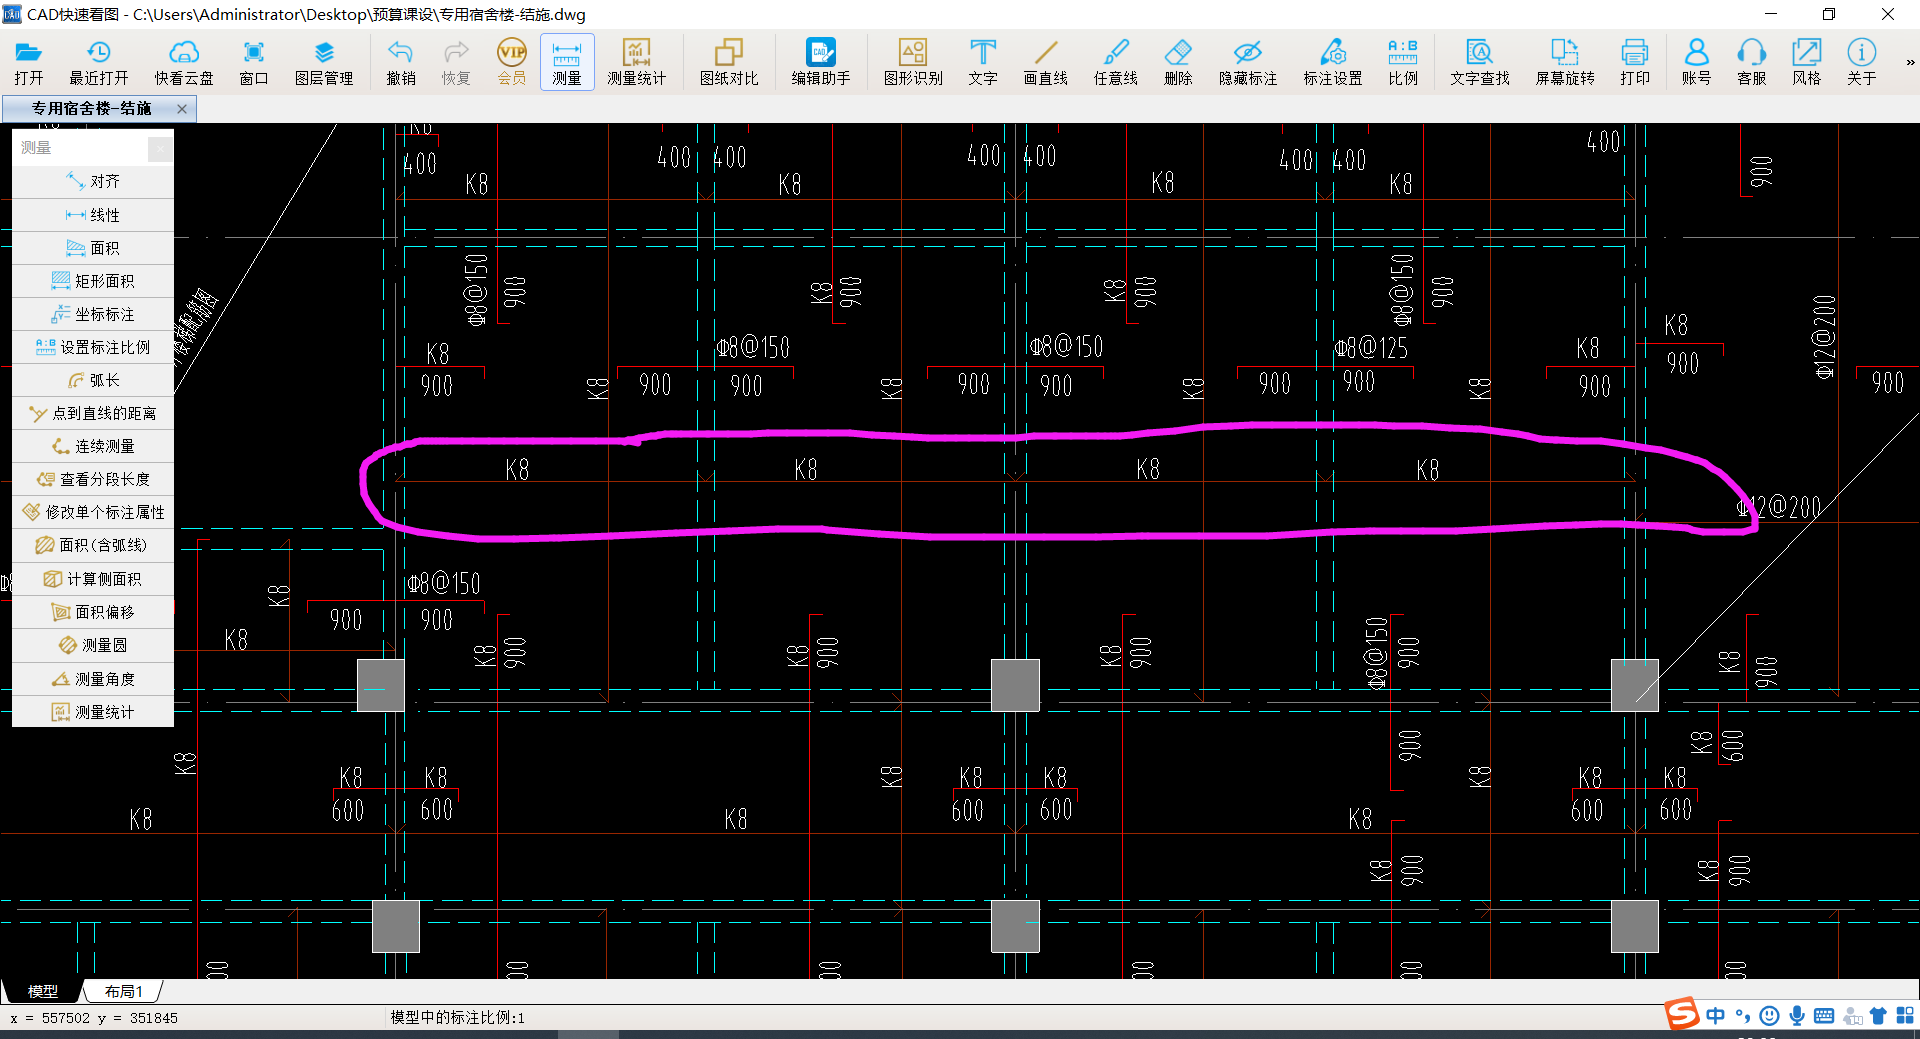Select the 窗口 zoom window tool
Image resolution: width=1920 pixels, height=1039 pixels.
[254, 62]
